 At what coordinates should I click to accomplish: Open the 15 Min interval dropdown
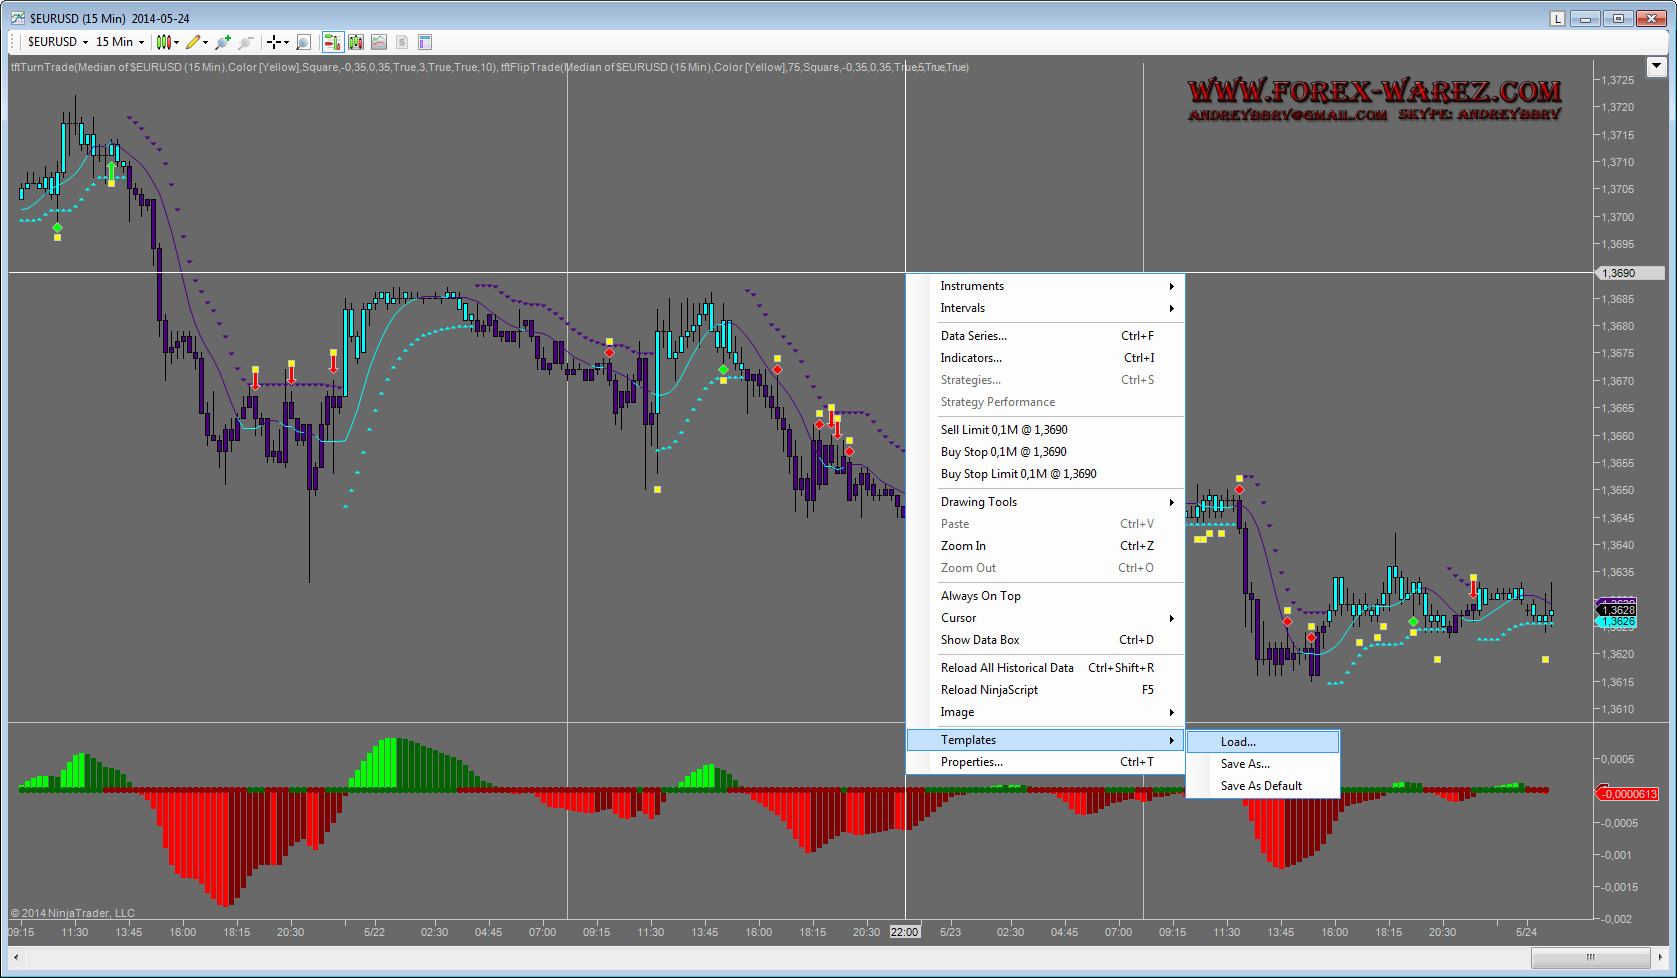click(x=119, y=42)
